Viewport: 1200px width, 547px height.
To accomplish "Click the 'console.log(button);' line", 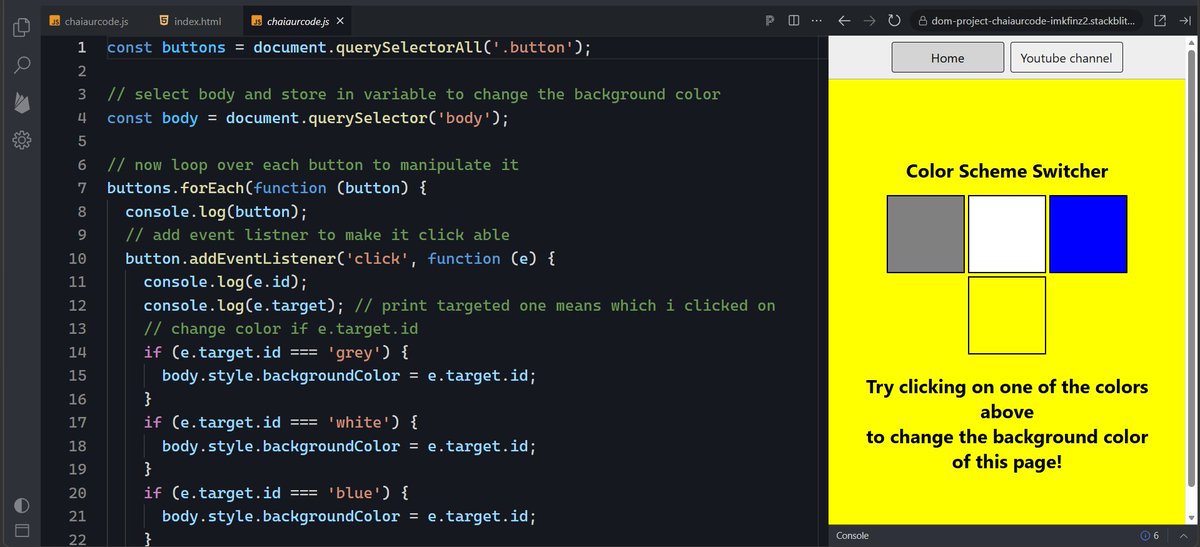I will click(216, 211).
